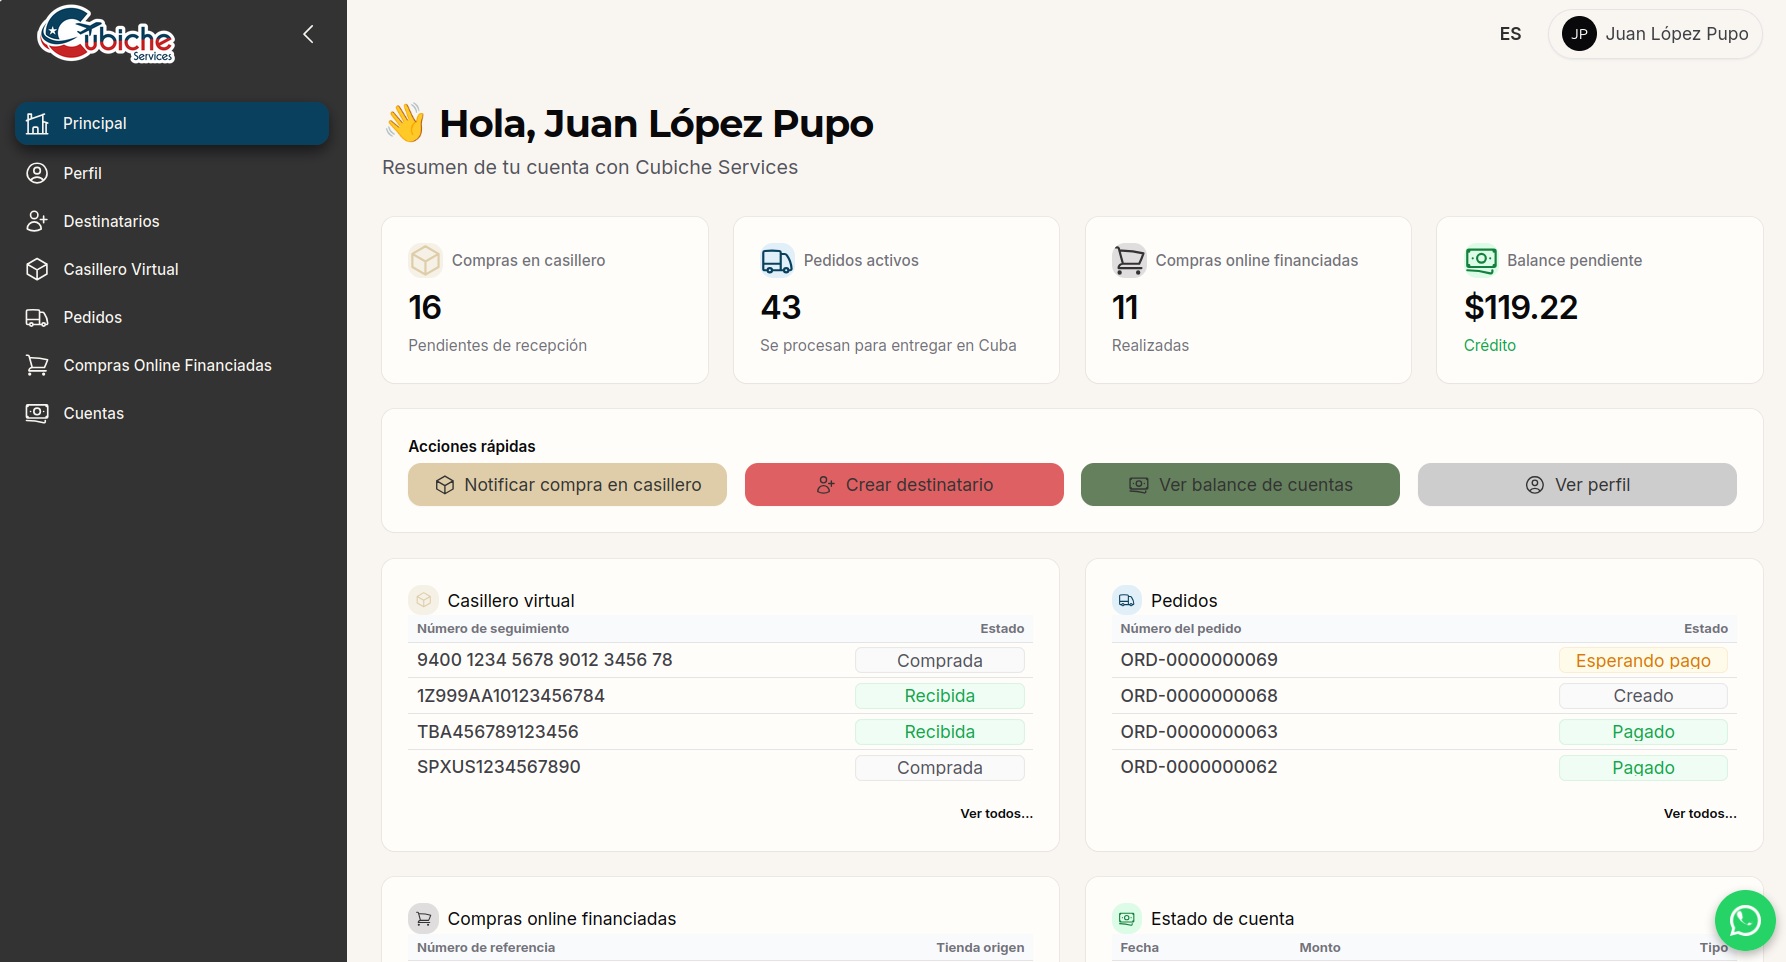Click Recibida badge for TBA456789123456
Screen dimensions: 1786x962
[x=940, y=732]
